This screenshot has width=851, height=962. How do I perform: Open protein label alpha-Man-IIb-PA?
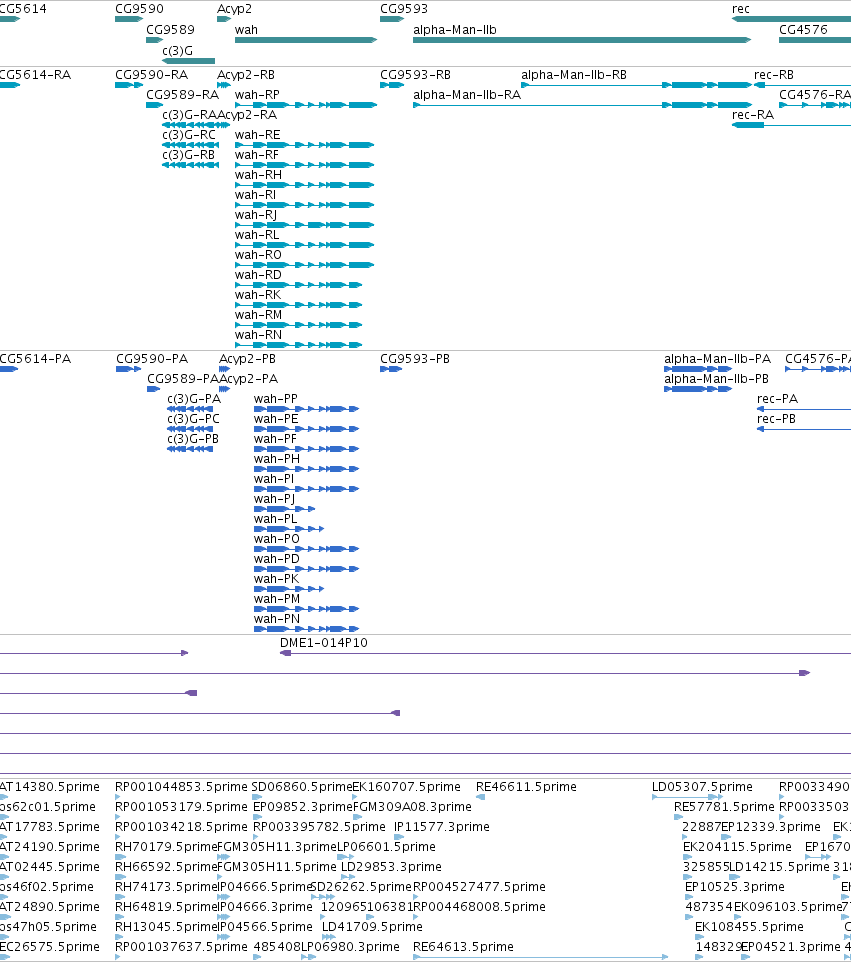pos(717,359)
